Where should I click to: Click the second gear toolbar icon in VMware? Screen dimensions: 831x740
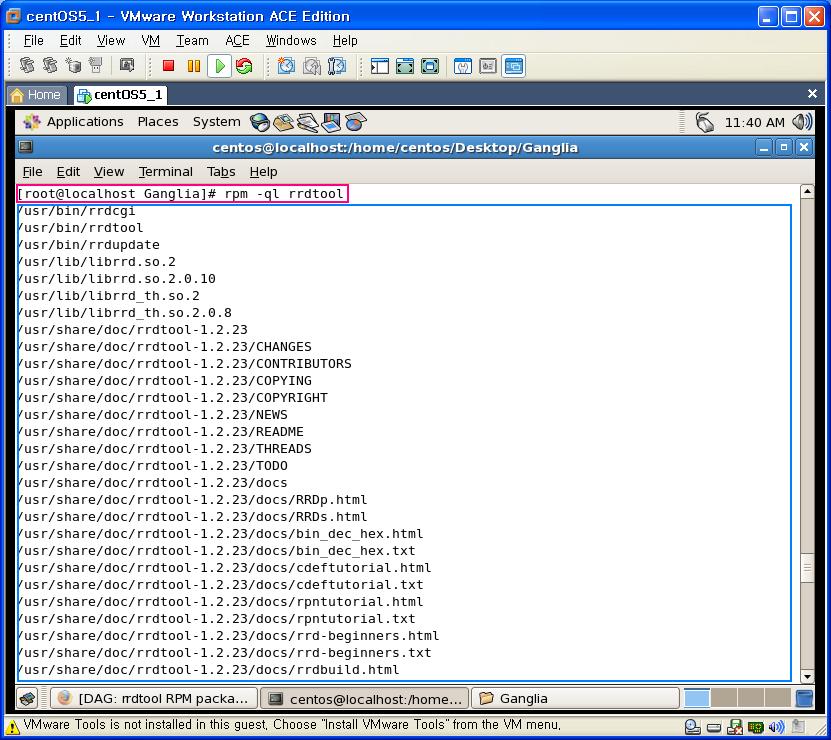(50, 65)
